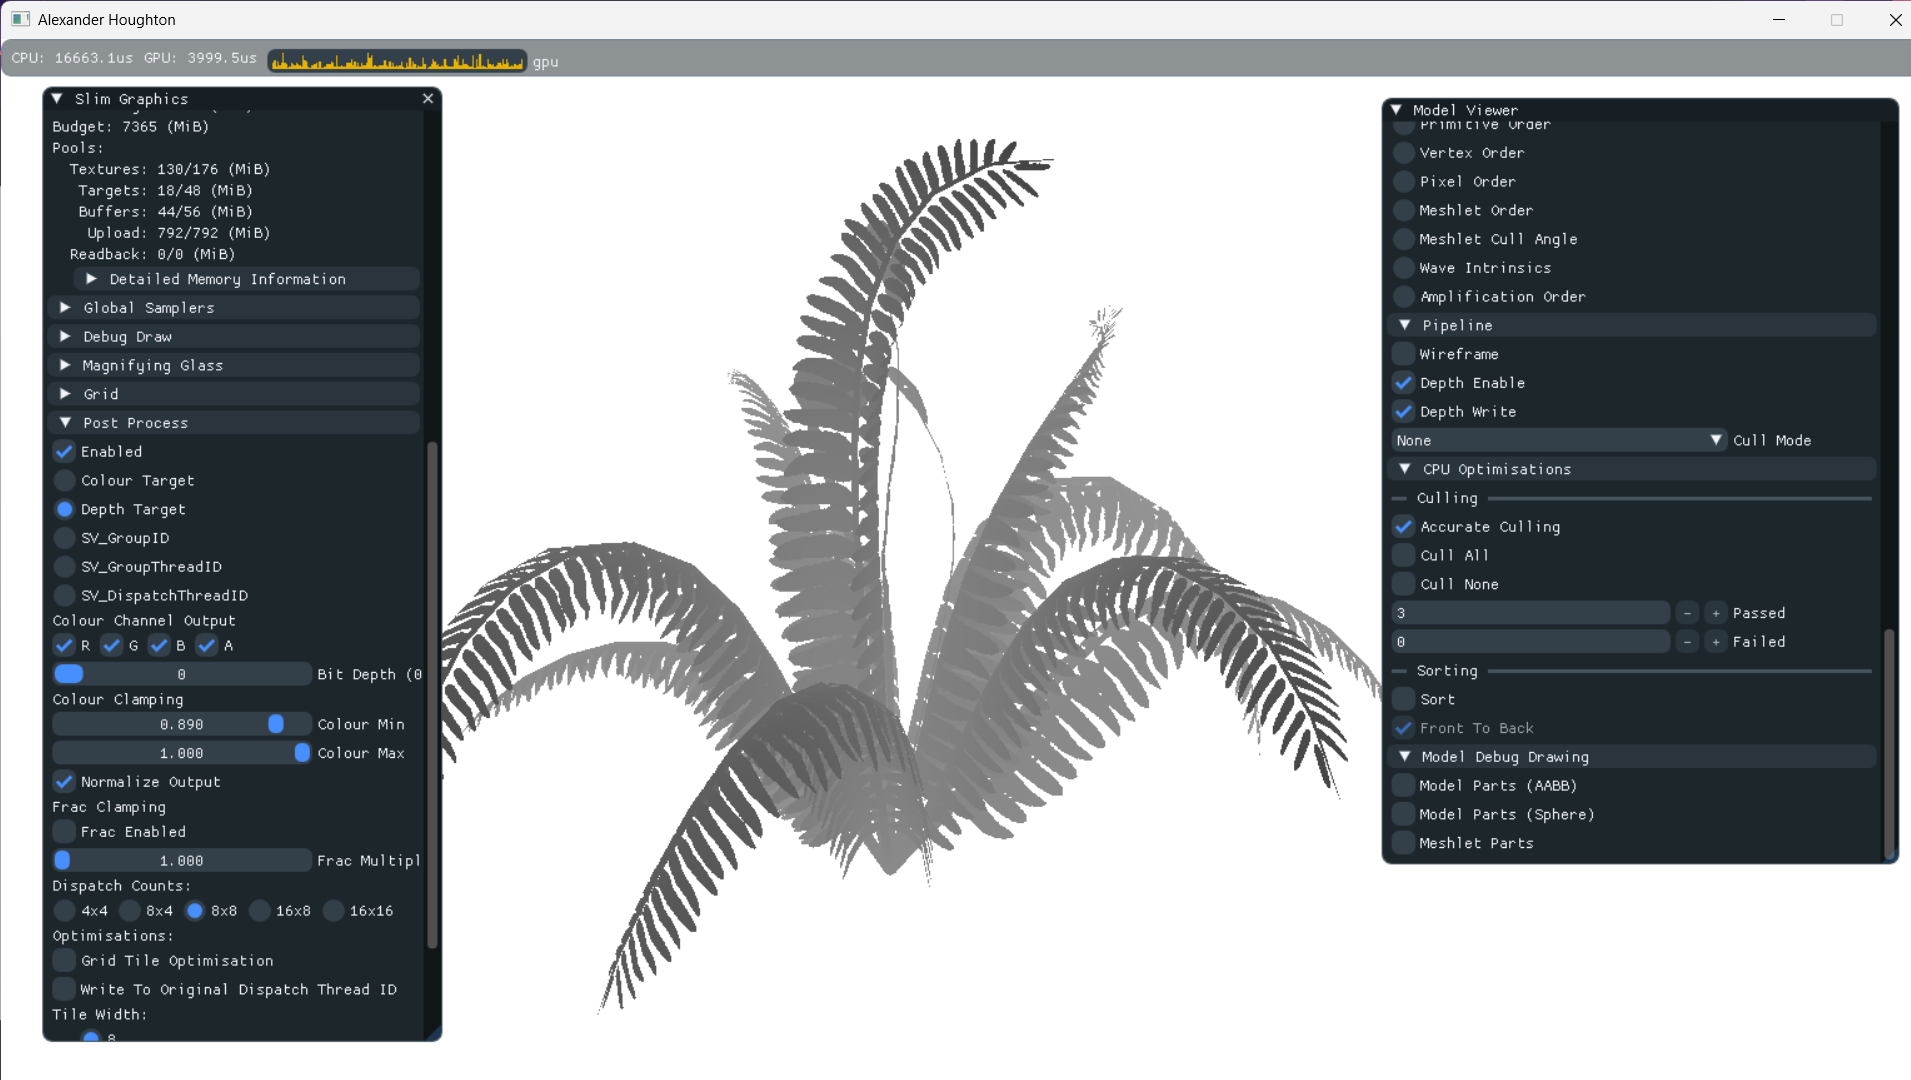Click the Colour Min slider
This screenshot has width=1911, height=1080.
[x=181, y=724]
